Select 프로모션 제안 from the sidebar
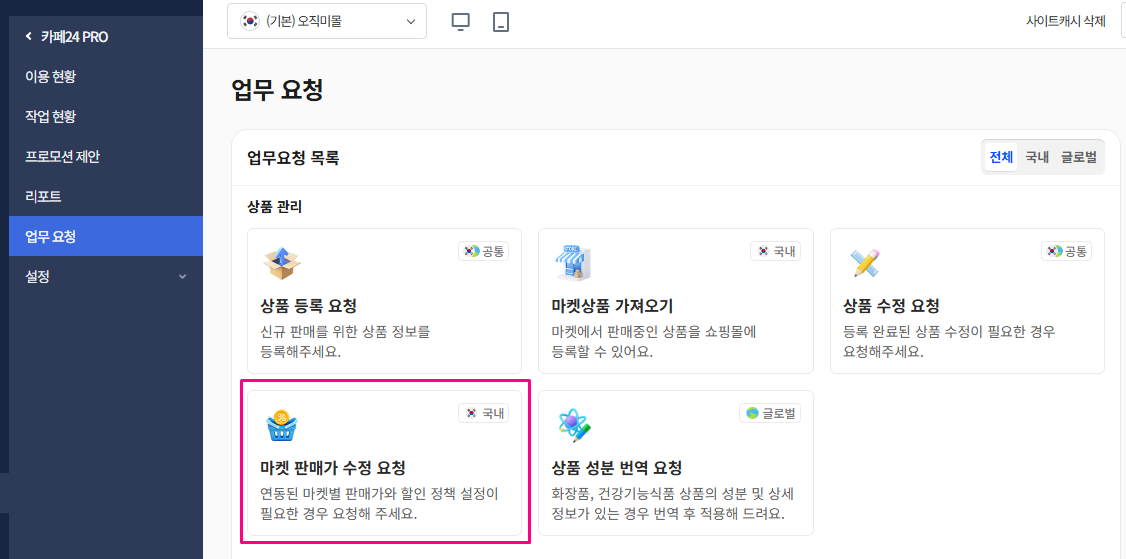 click(62, 156)
